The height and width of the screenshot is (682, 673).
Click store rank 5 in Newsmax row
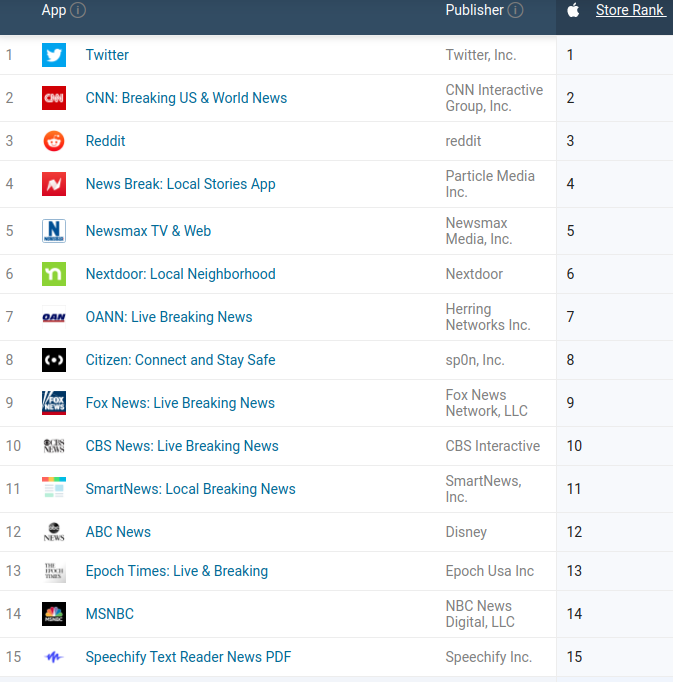click(x=570, y=231)
